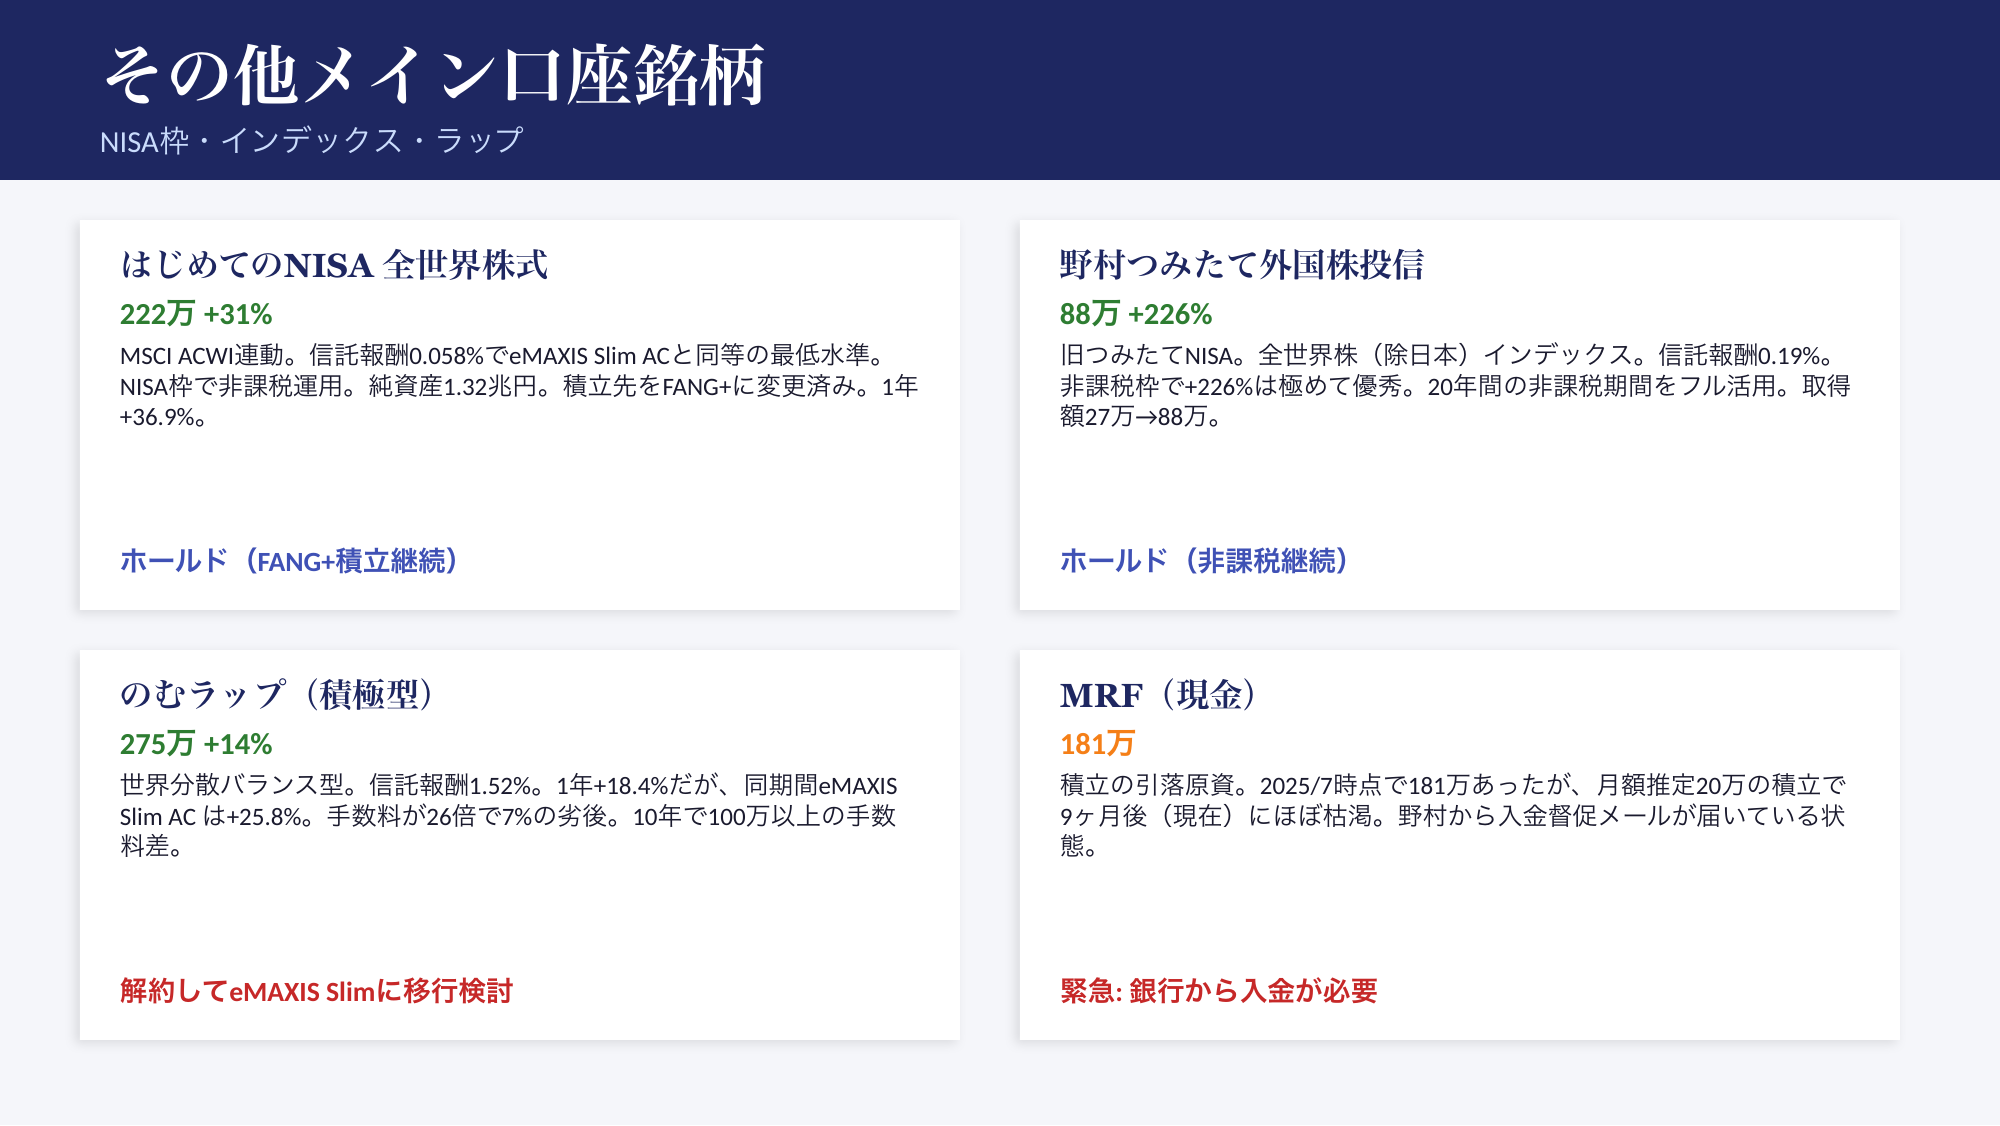Click the 222万 +31% value
This screenshot has width=2000, height=1126.
[196, 314]
